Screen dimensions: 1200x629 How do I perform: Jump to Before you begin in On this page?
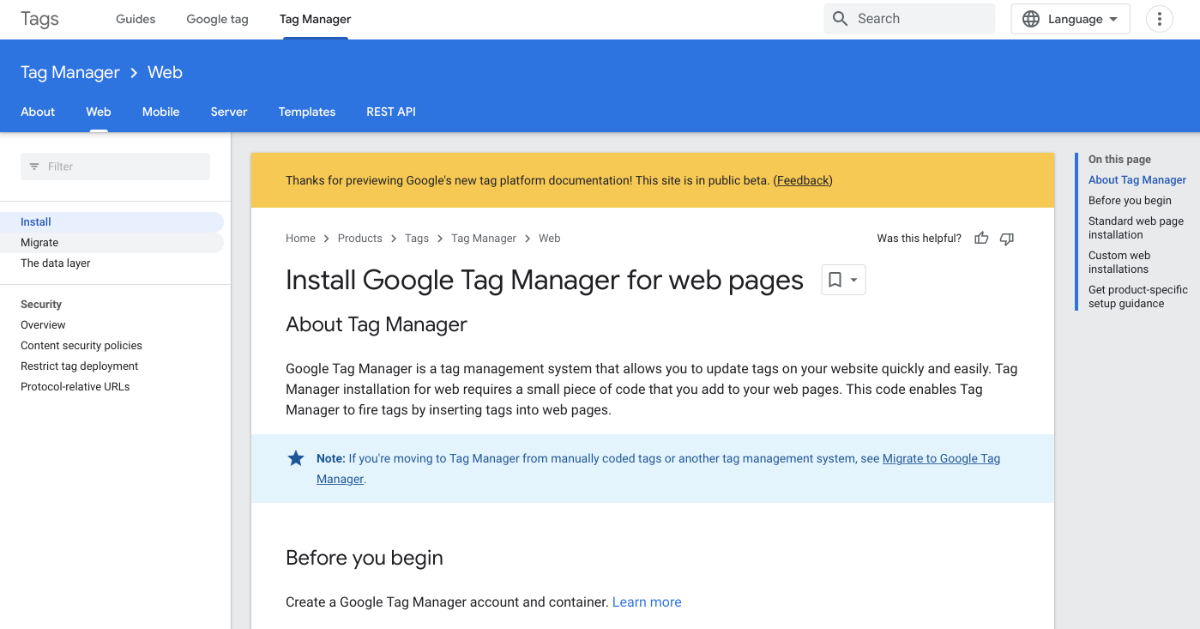pyautogui.click(x=1130, y=200)
